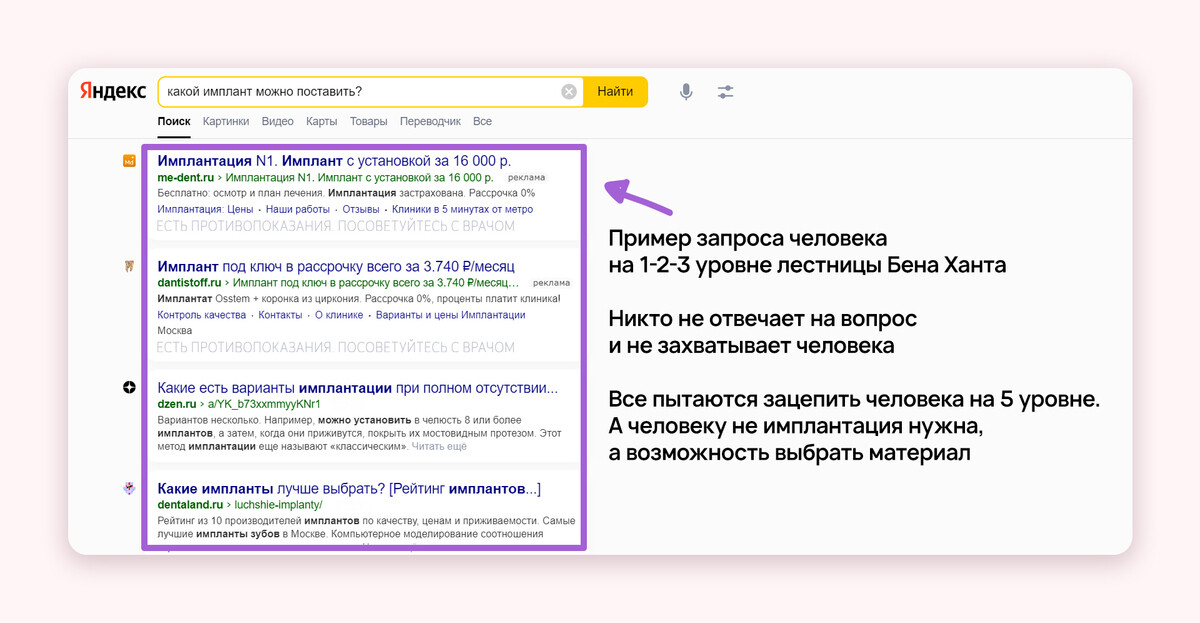Open sitelink 'О клинике'
1200x623 pixels.
click(x=339, y=315)
